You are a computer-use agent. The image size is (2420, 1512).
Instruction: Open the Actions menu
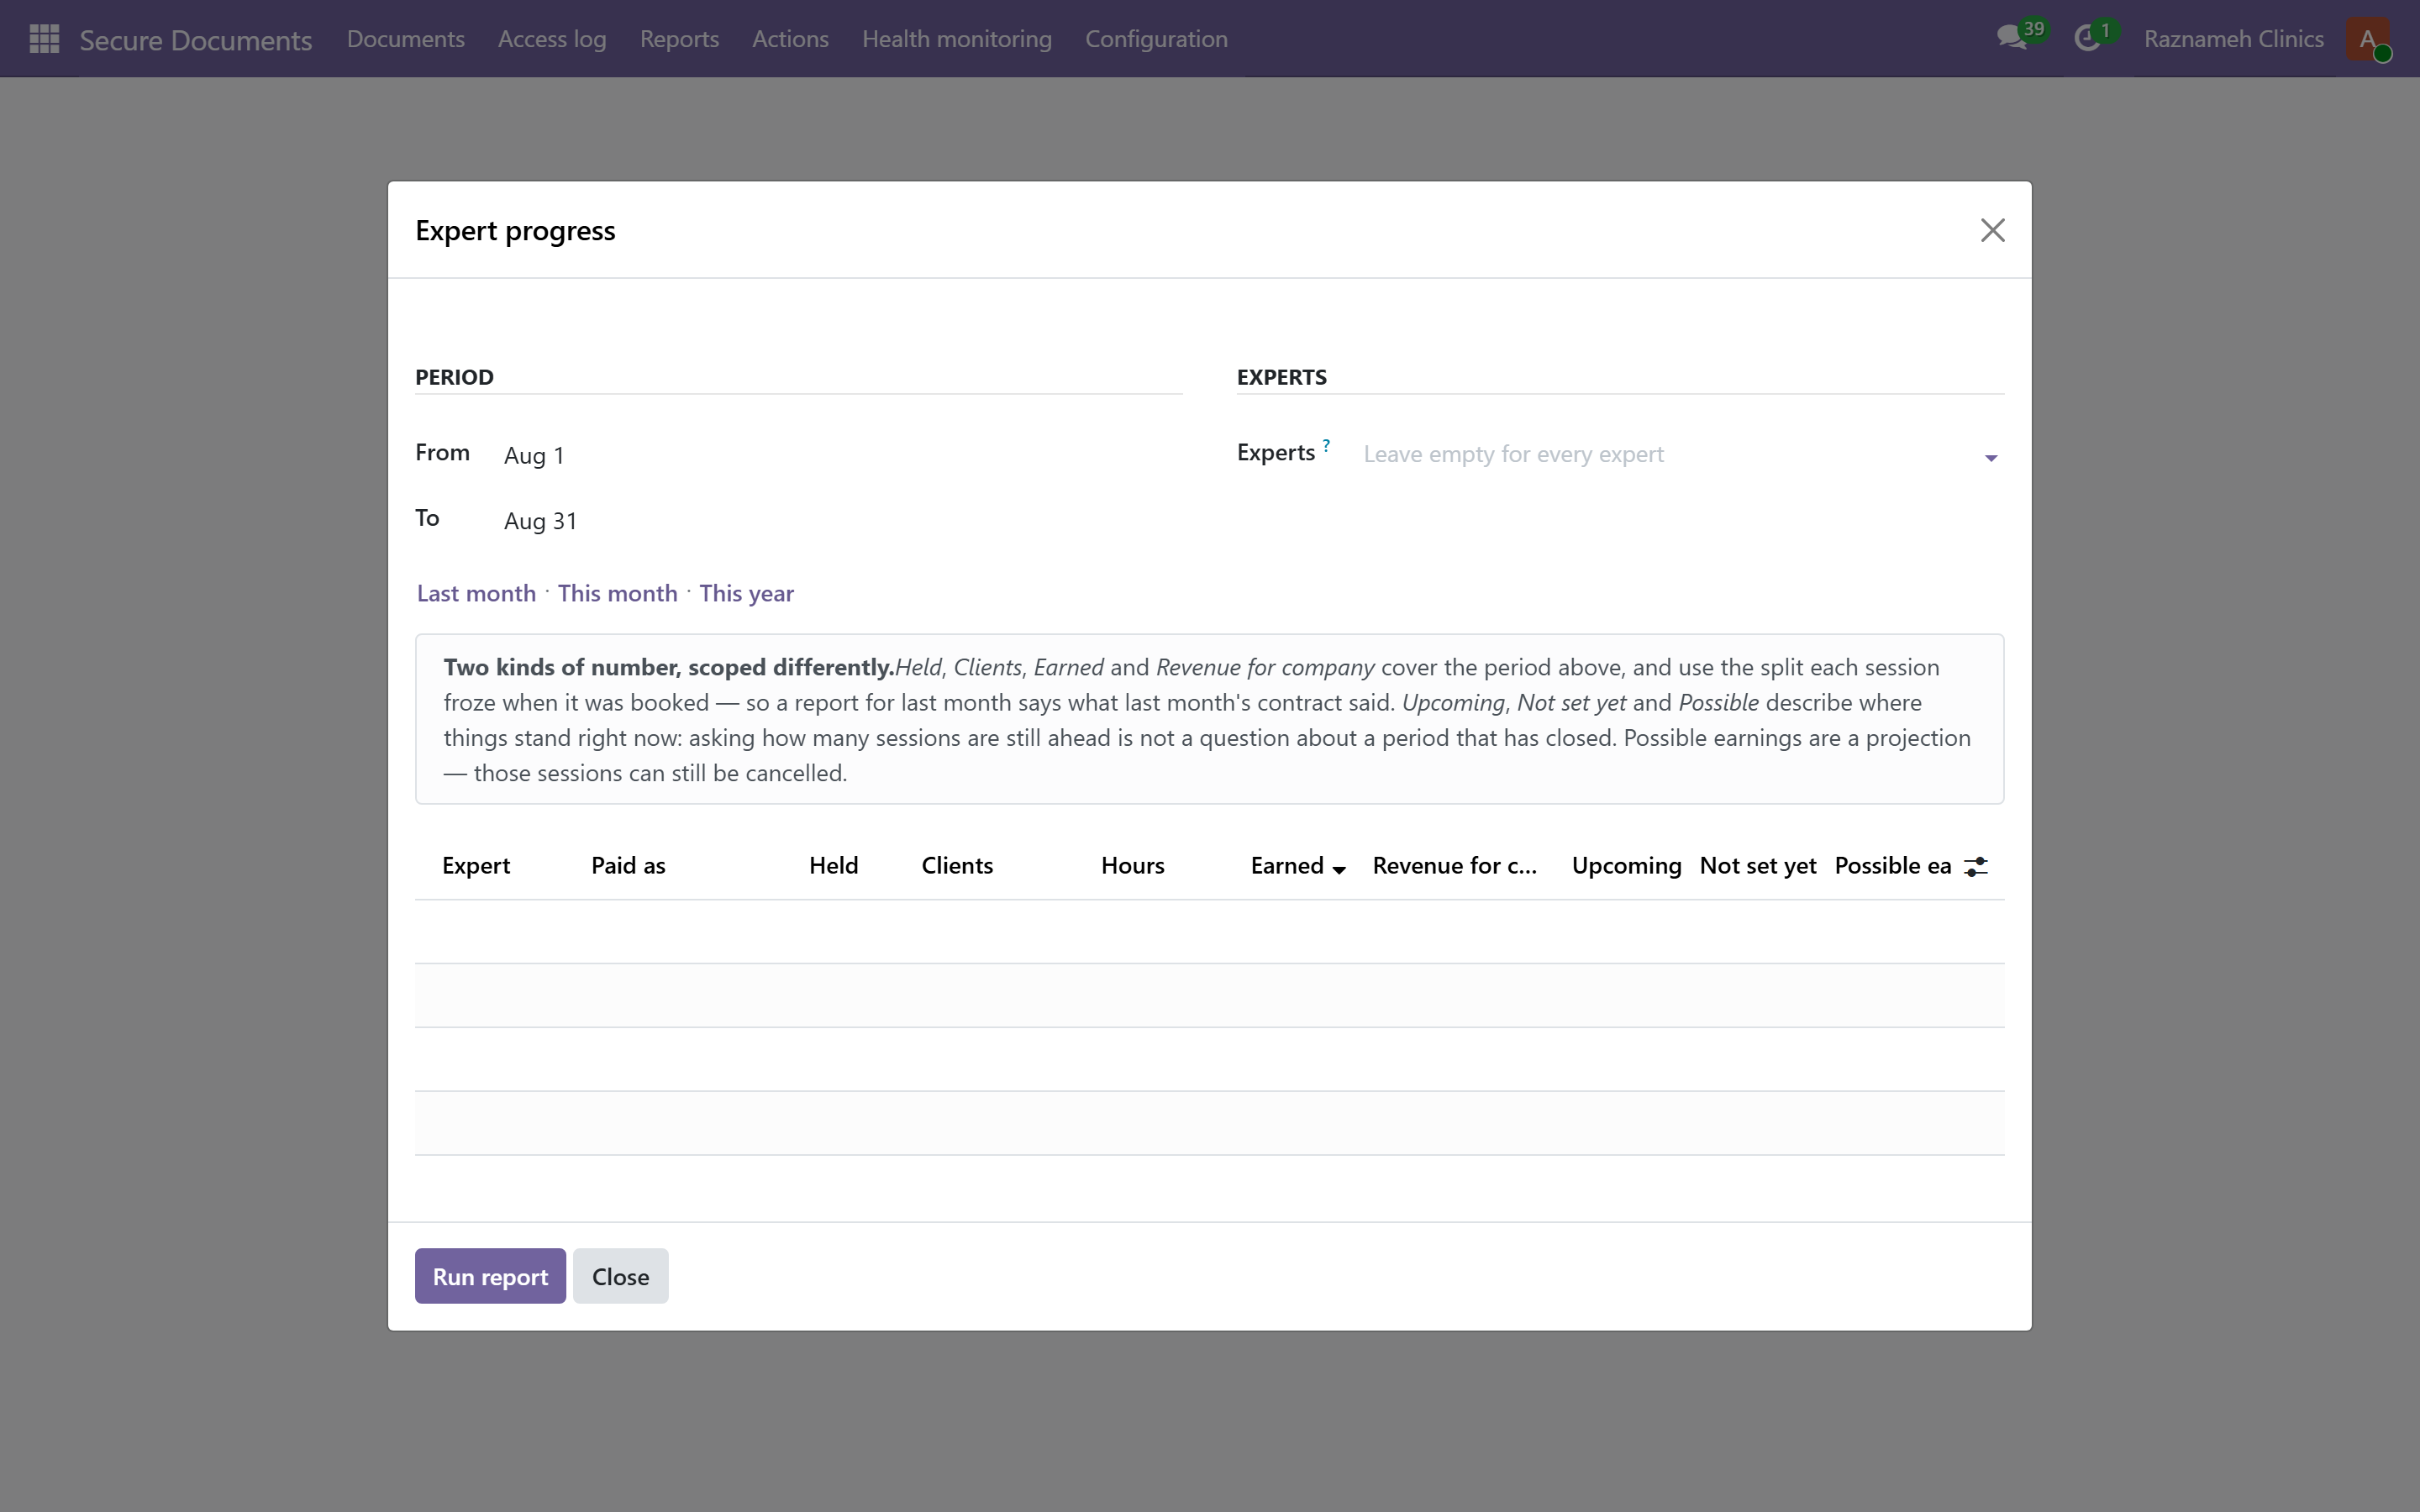tap(790, 39)
